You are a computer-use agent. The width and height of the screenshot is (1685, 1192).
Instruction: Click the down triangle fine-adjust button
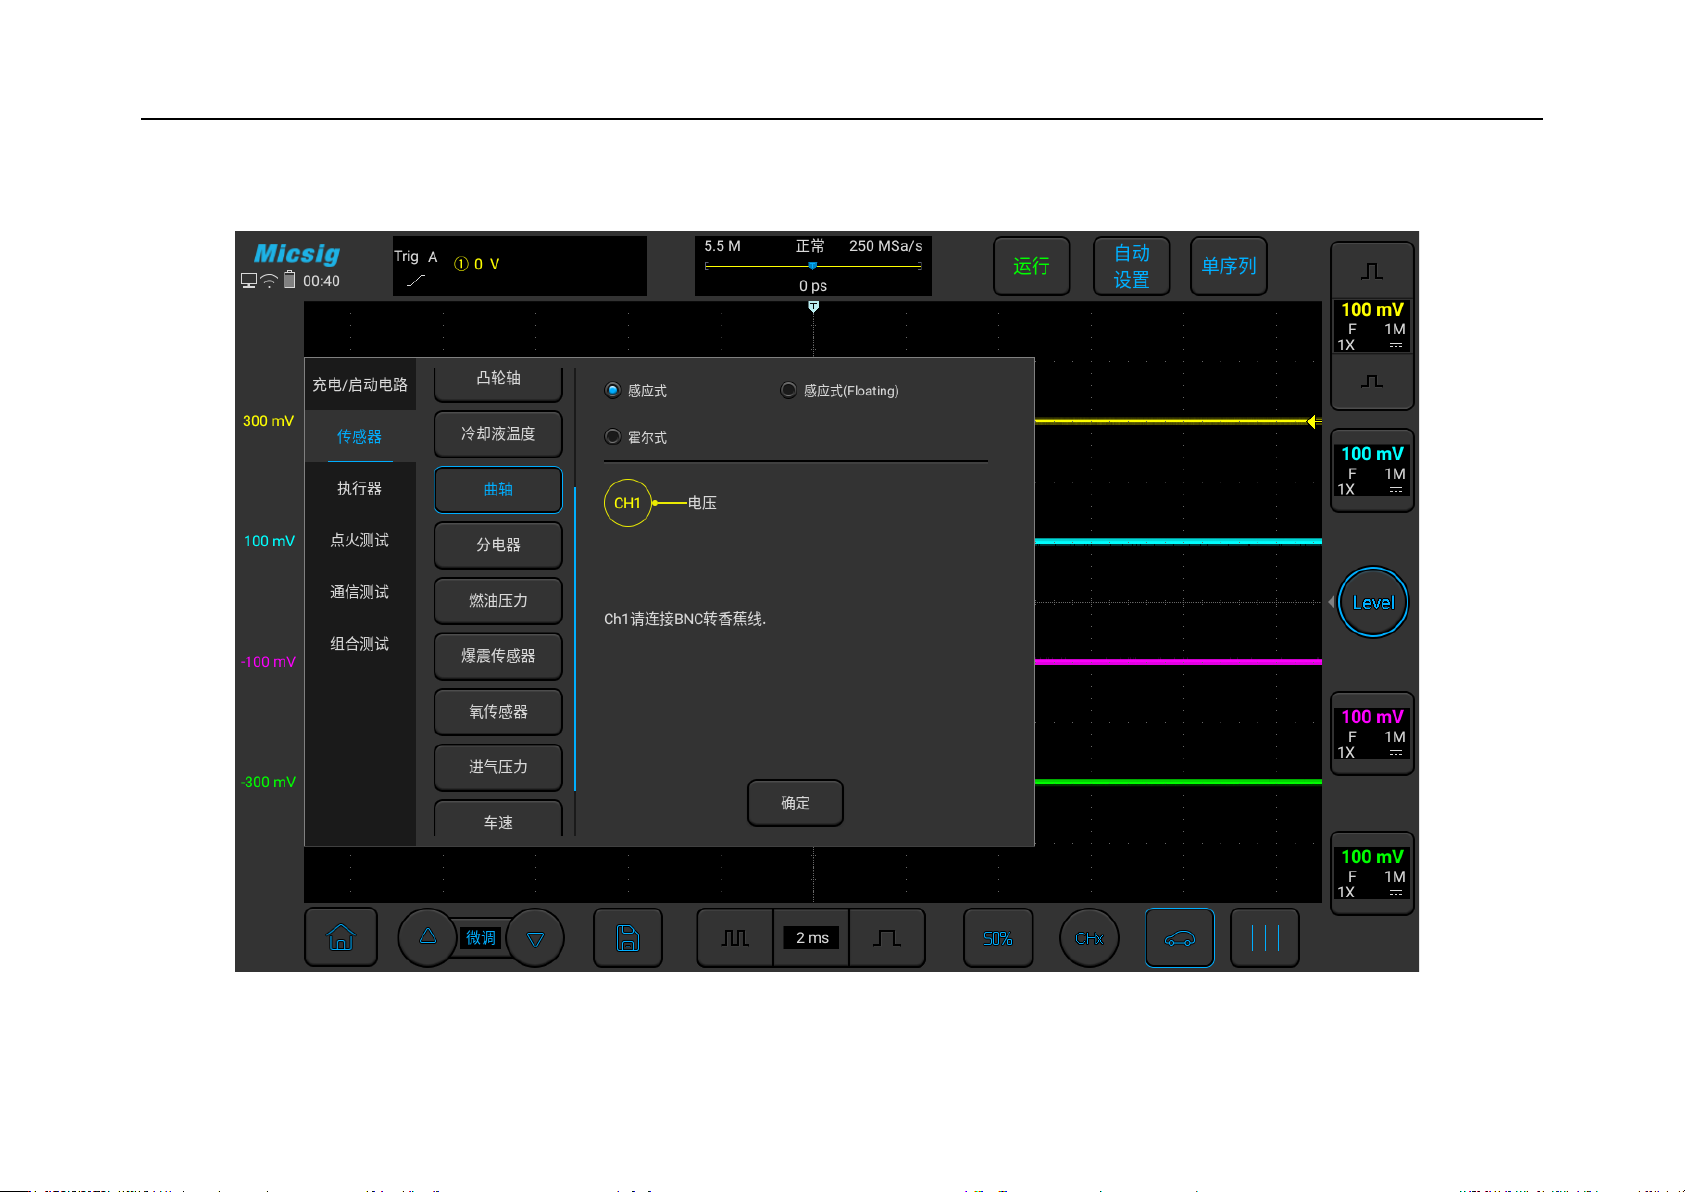point(535,938)
